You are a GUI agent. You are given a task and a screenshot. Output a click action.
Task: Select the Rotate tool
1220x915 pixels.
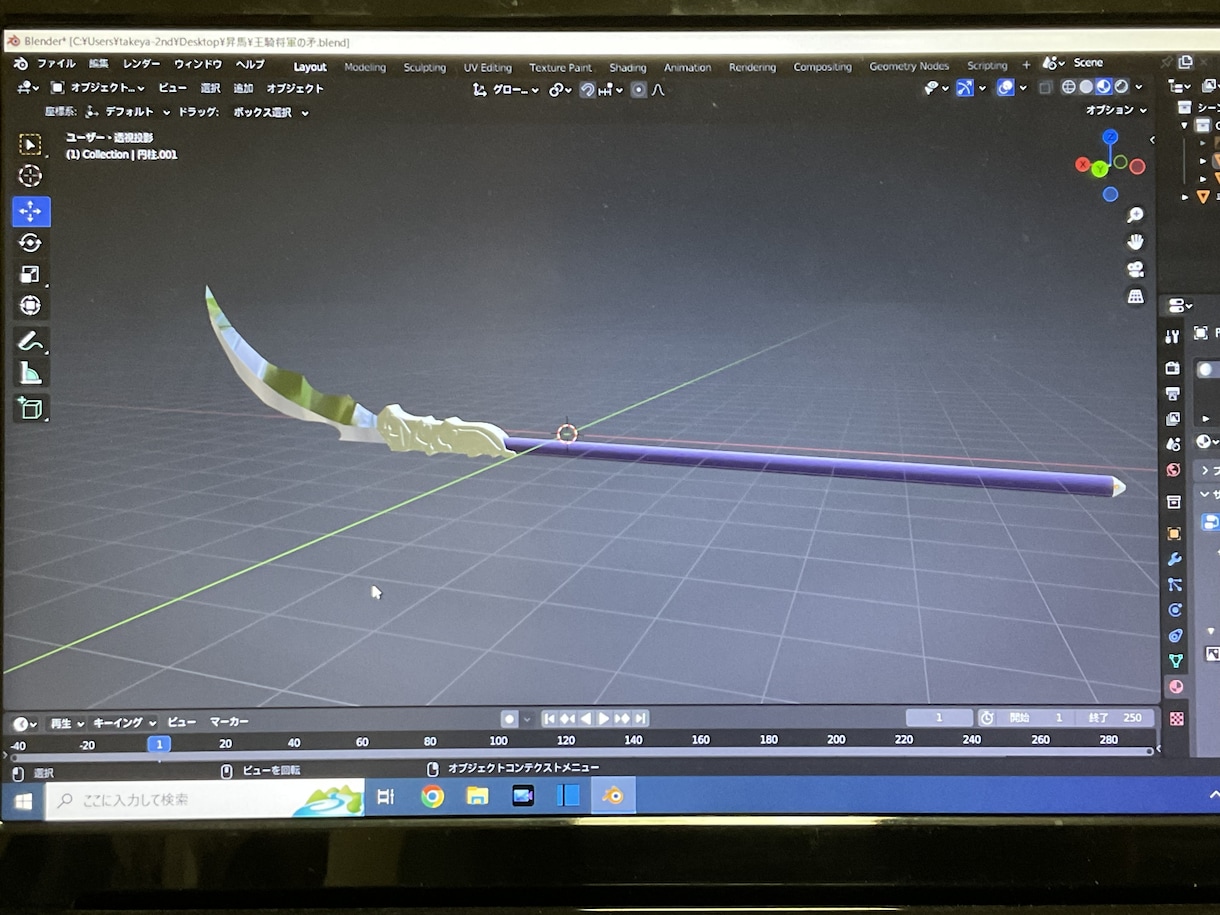tap(31, 243)
